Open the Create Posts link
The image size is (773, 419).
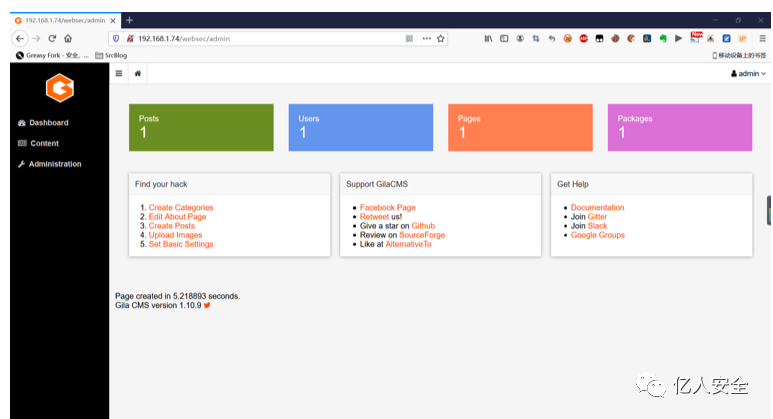[172, 226]
